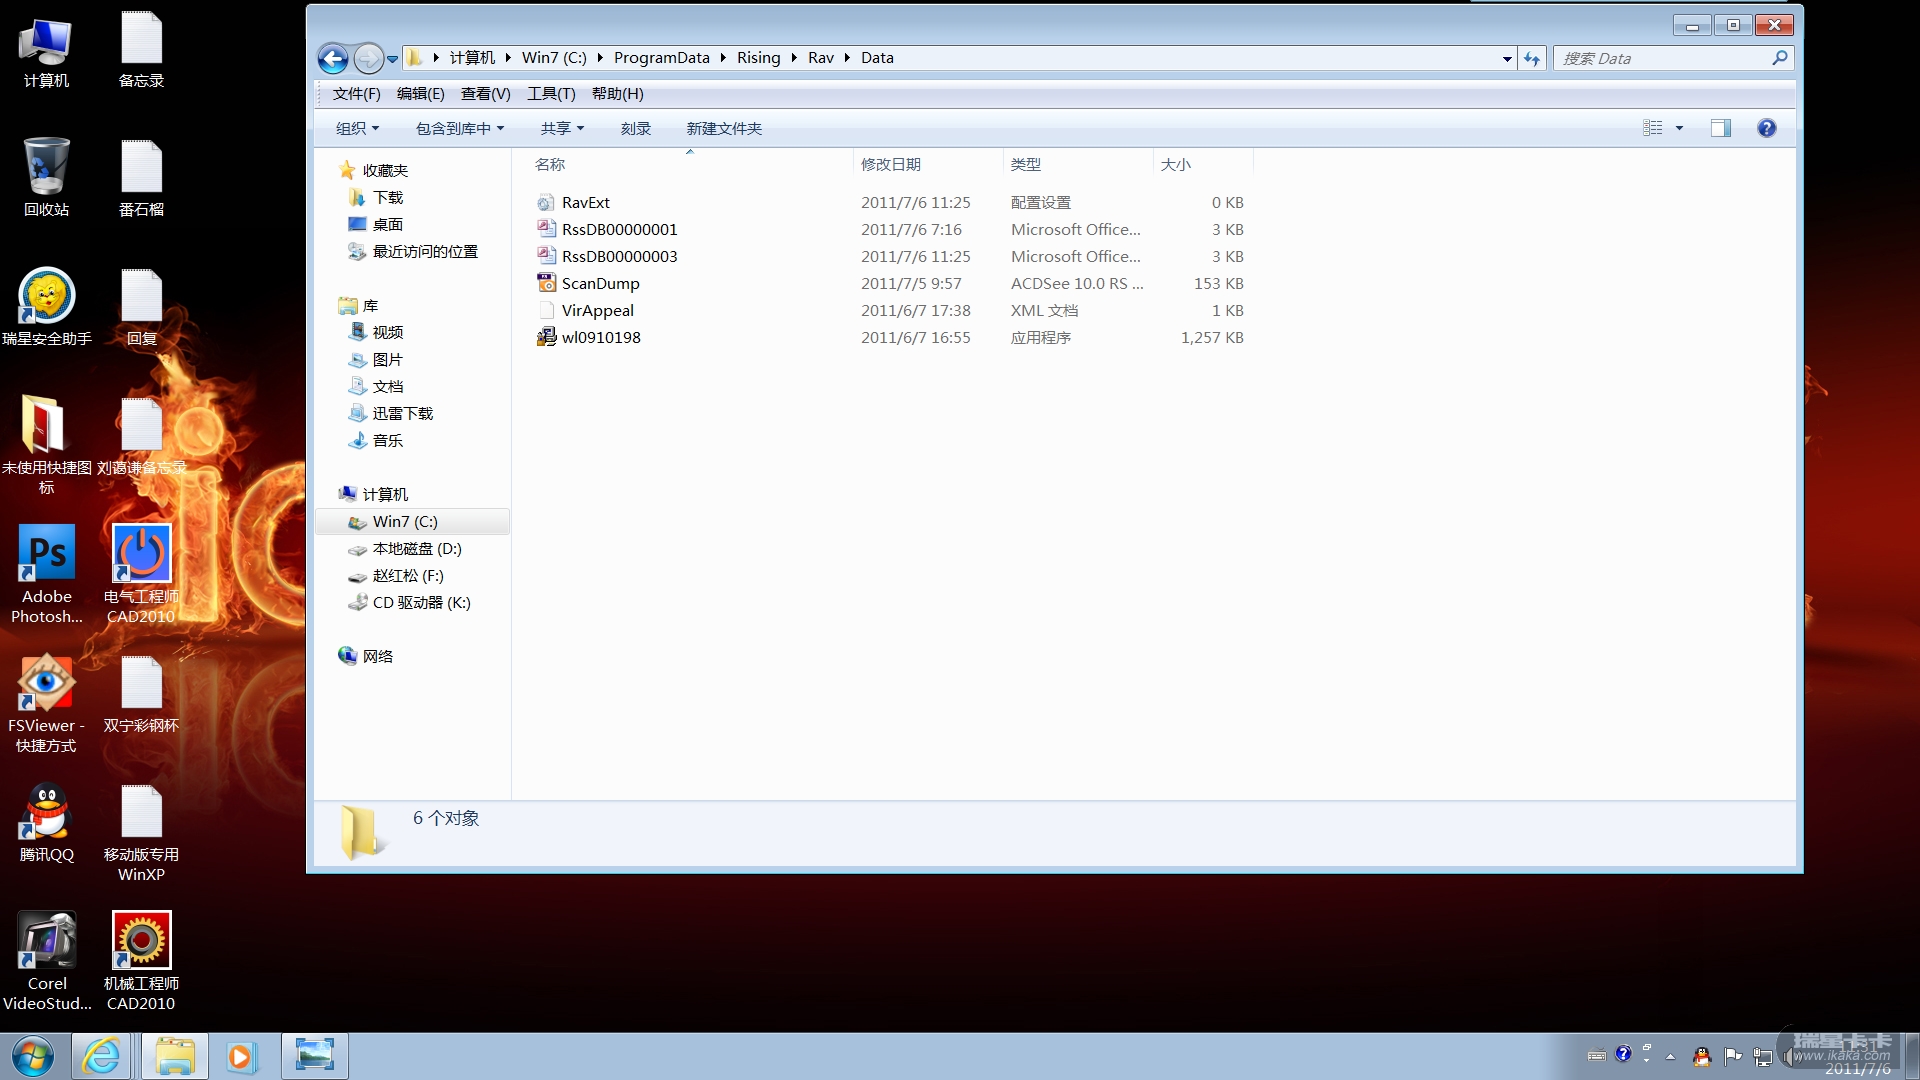Open the view options dropdown arrow

[x=1679, y=128]
